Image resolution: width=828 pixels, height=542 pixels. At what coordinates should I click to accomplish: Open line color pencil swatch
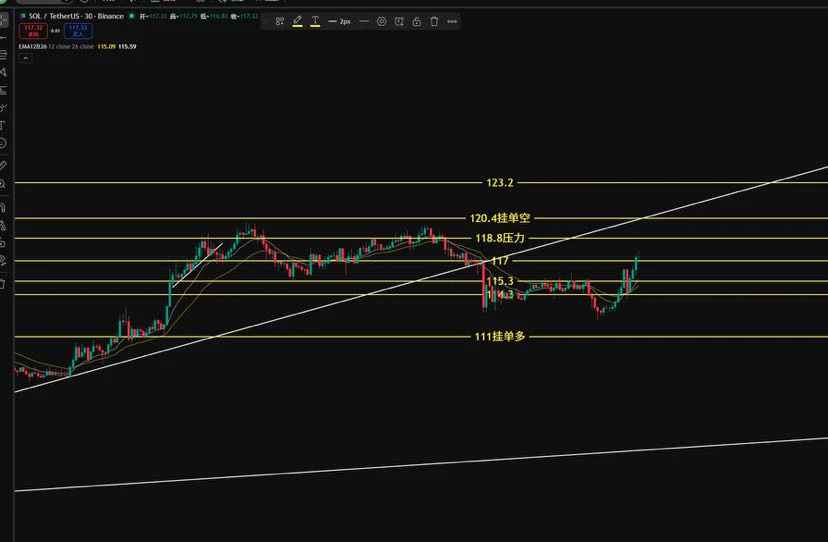(x=297, y=22)
